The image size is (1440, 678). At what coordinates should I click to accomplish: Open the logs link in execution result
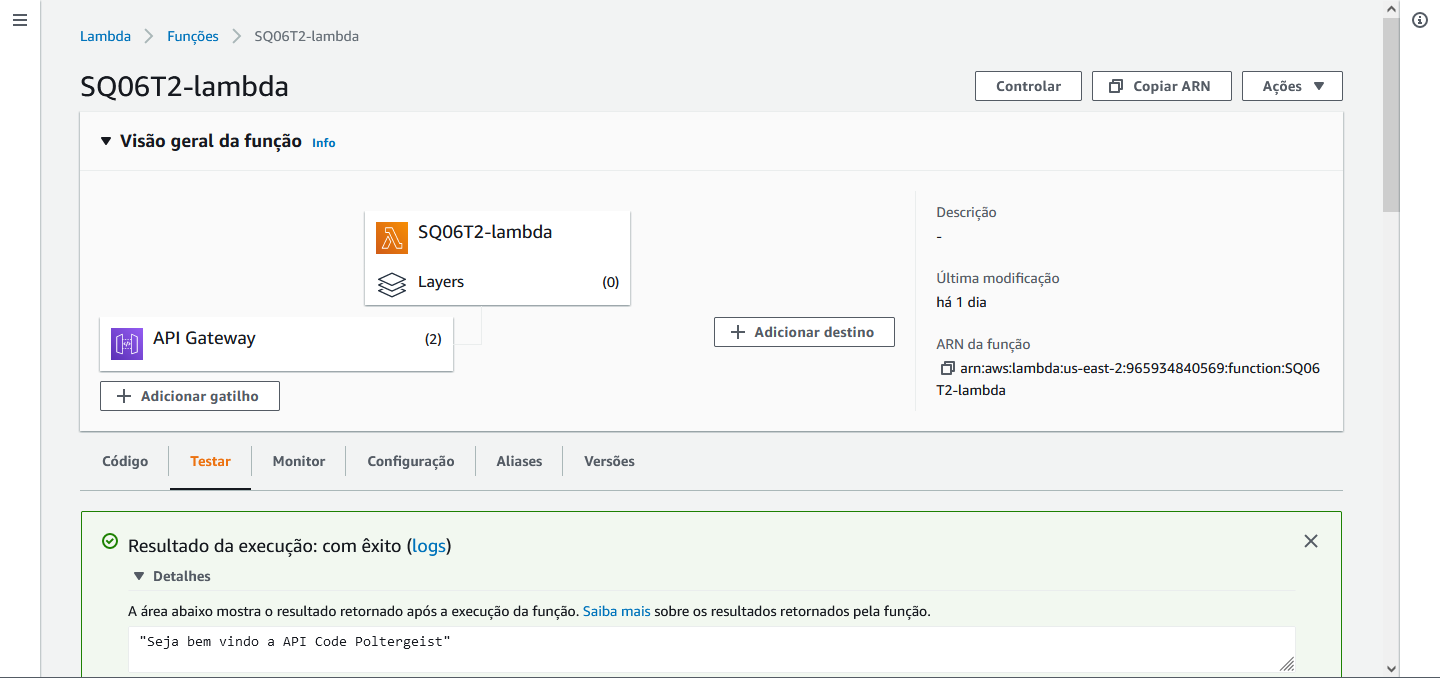(429, 546)
